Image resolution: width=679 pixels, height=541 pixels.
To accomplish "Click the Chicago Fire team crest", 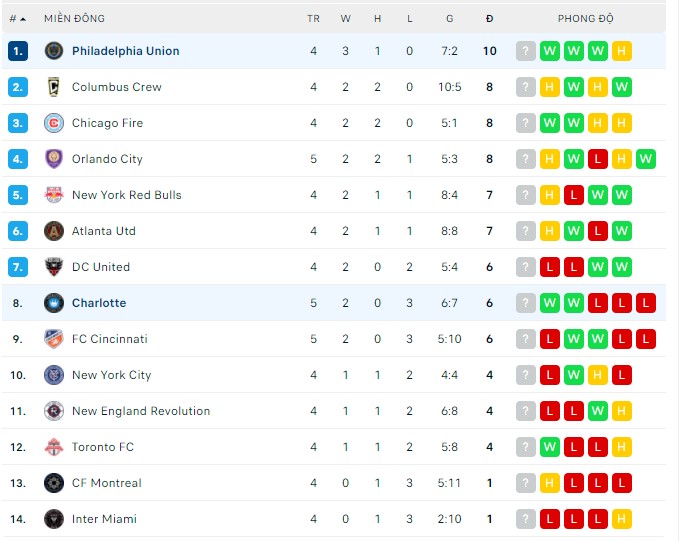I will click(54, 123).
